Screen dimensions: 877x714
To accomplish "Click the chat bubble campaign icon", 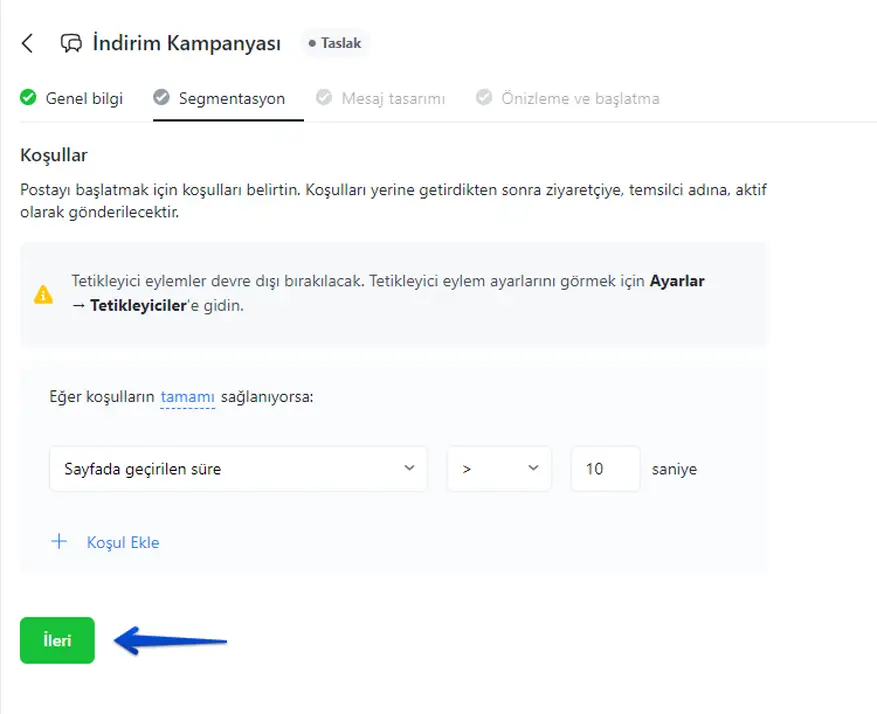I will click(x=71, y=43).
